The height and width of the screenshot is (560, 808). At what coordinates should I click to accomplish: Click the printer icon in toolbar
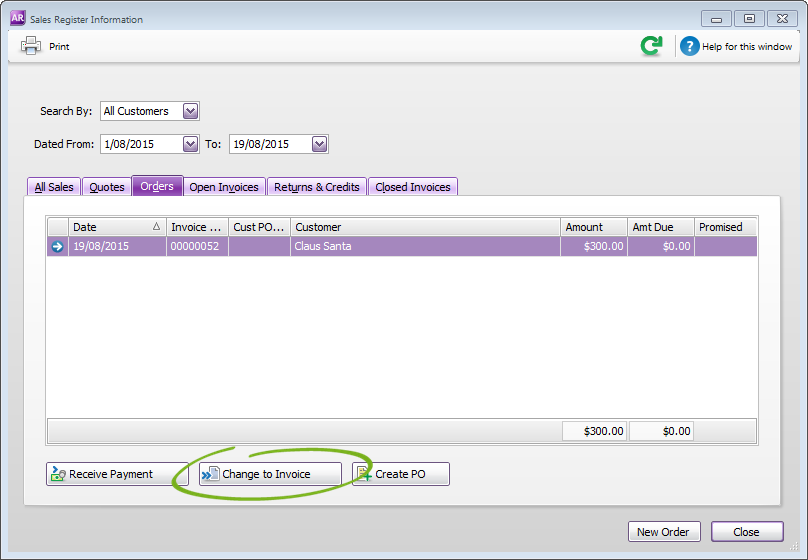click(x=31, y=46)
